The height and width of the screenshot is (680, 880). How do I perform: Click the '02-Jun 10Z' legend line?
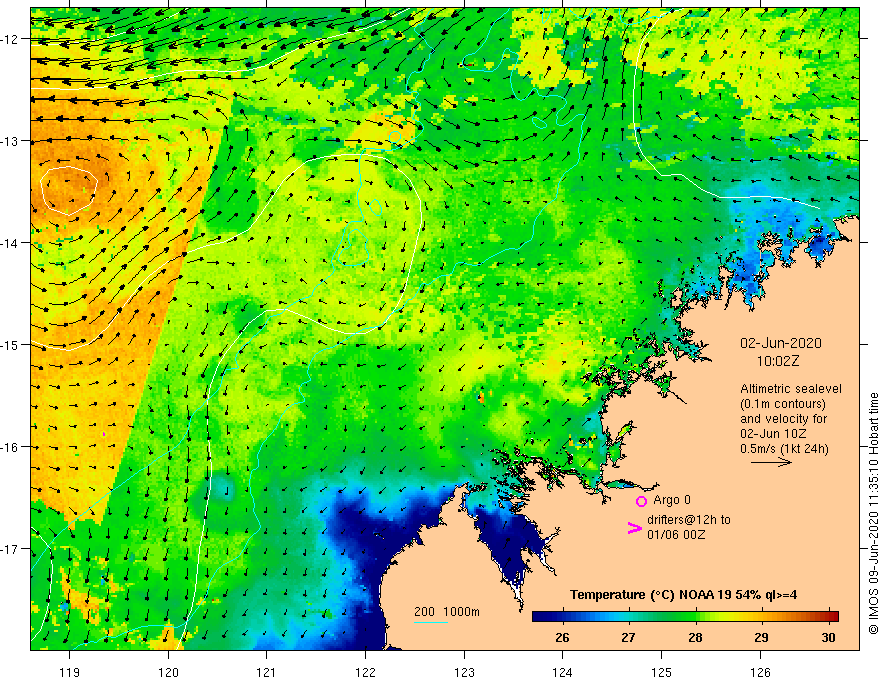773,434
